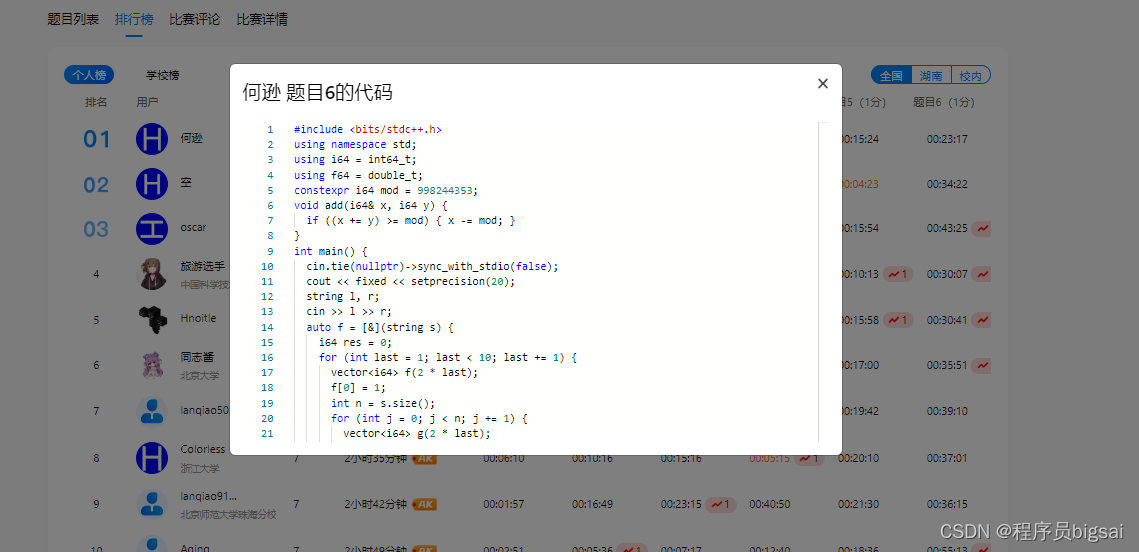Select the 个人榜 ranking toggle
Image resolution: width=1139 pixels, height=552 pixels.
89,75
